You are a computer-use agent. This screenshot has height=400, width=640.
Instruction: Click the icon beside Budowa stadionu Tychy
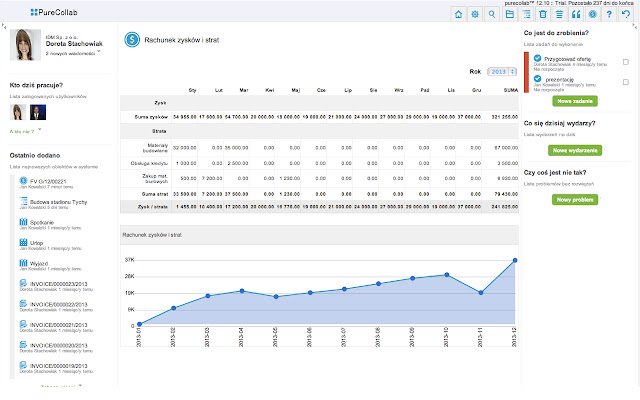(23, 201)
